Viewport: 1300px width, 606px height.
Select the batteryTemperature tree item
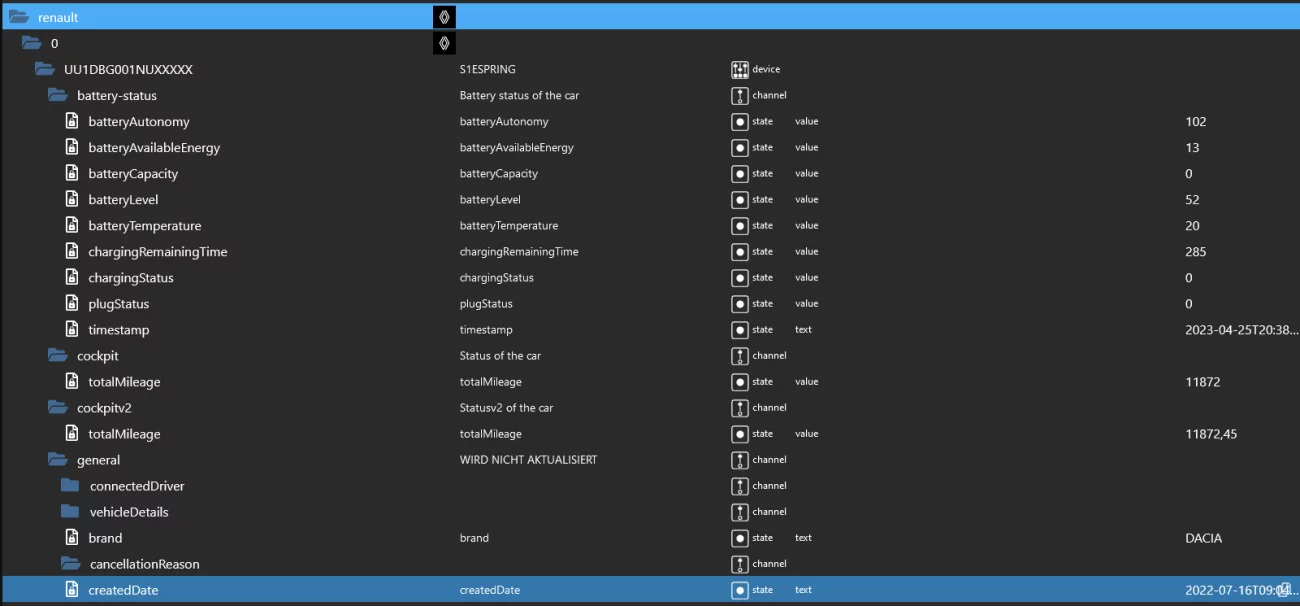click(144, 226)
